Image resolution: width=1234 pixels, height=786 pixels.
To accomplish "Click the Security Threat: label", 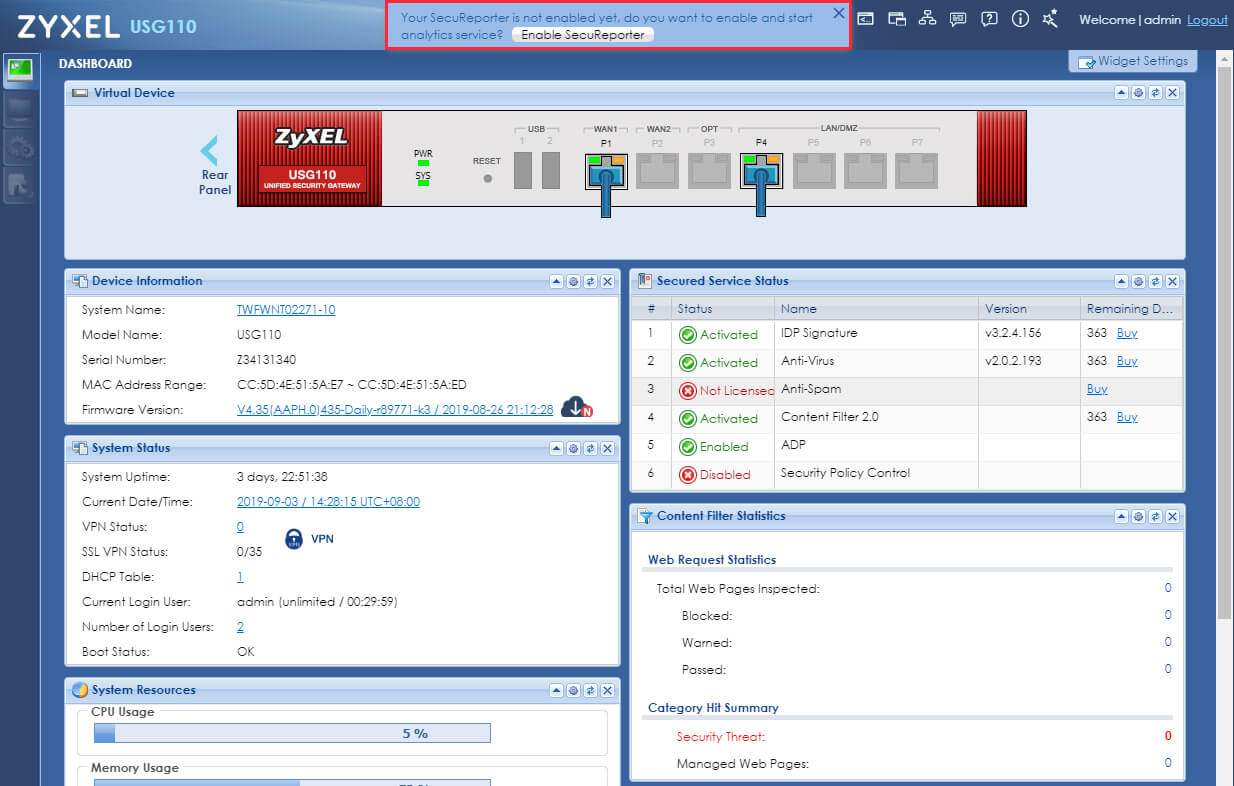I will coord(720,737).
